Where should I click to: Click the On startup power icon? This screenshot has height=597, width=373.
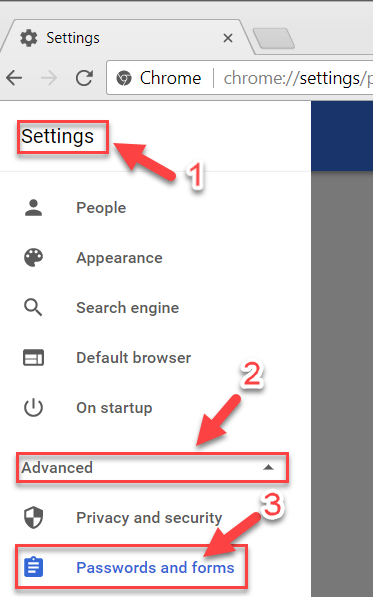tap(33, 407)
